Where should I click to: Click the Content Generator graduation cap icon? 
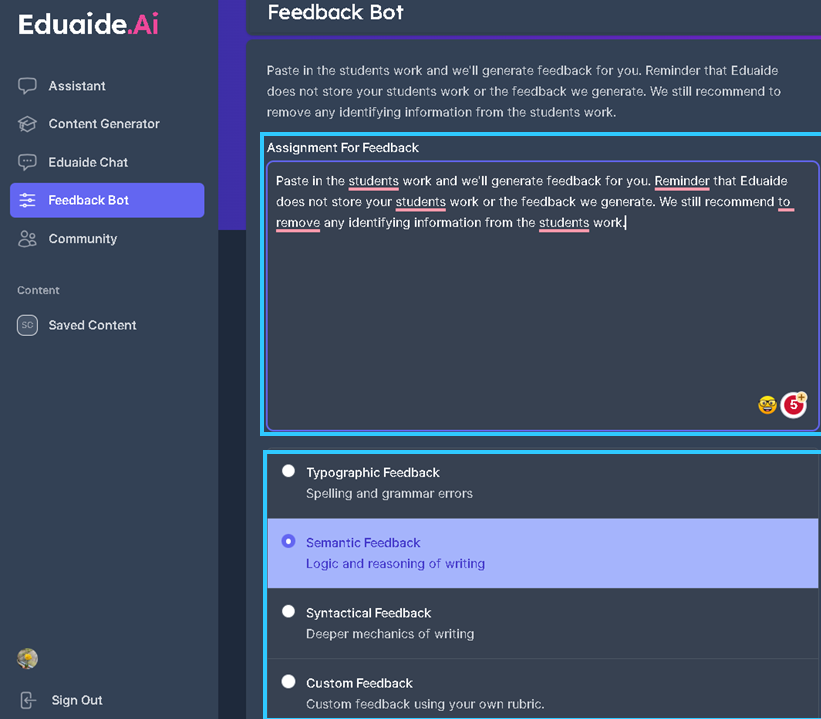click(27, 124)
